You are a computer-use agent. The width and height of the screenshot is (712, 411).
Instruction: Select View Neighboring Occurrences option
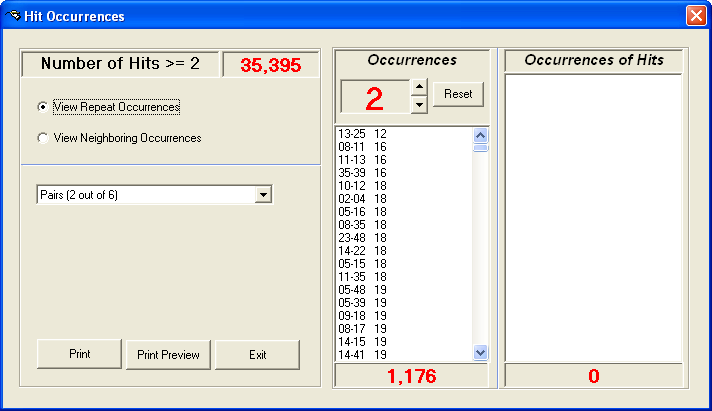pos(42,138)
